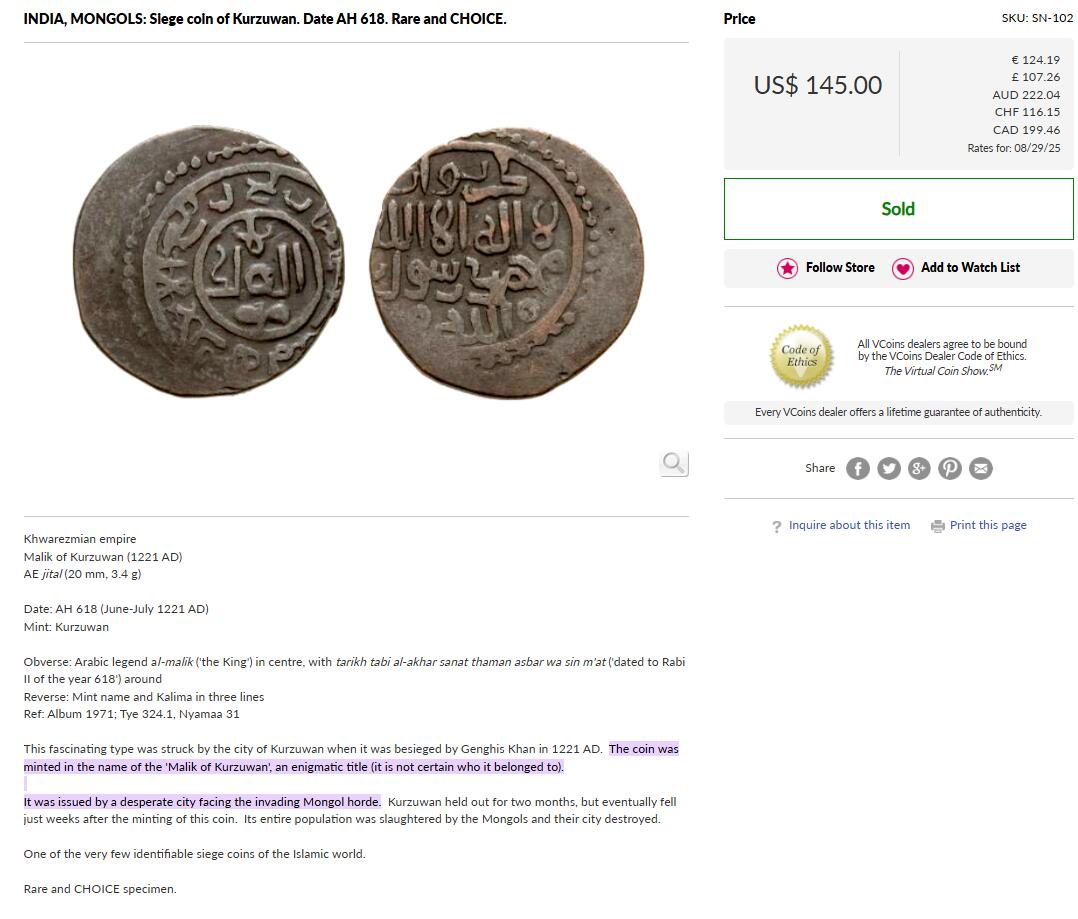Viewport: 1078px width, 919px height.
Task: Share on Facebook icon
Action: point(857,469)
